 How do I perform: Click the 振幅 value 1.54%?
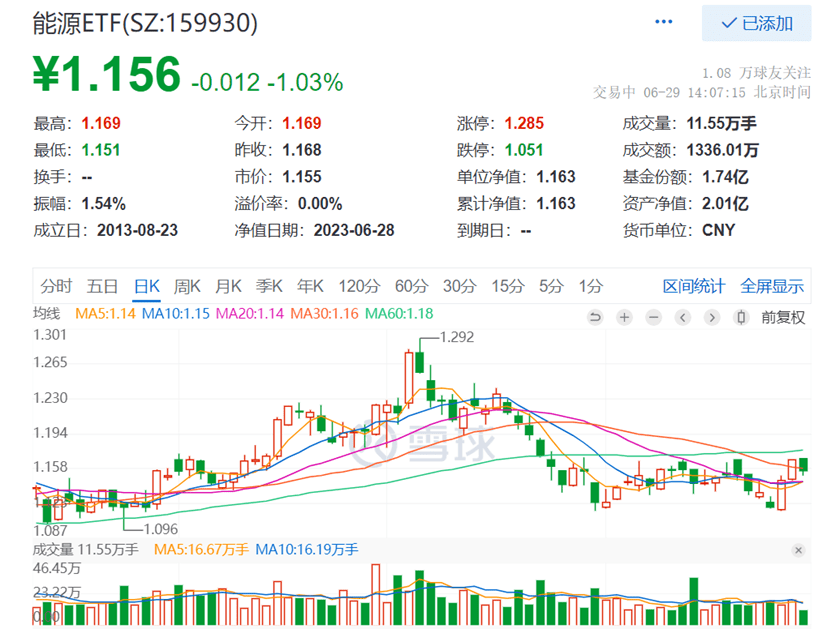(103, 203)
